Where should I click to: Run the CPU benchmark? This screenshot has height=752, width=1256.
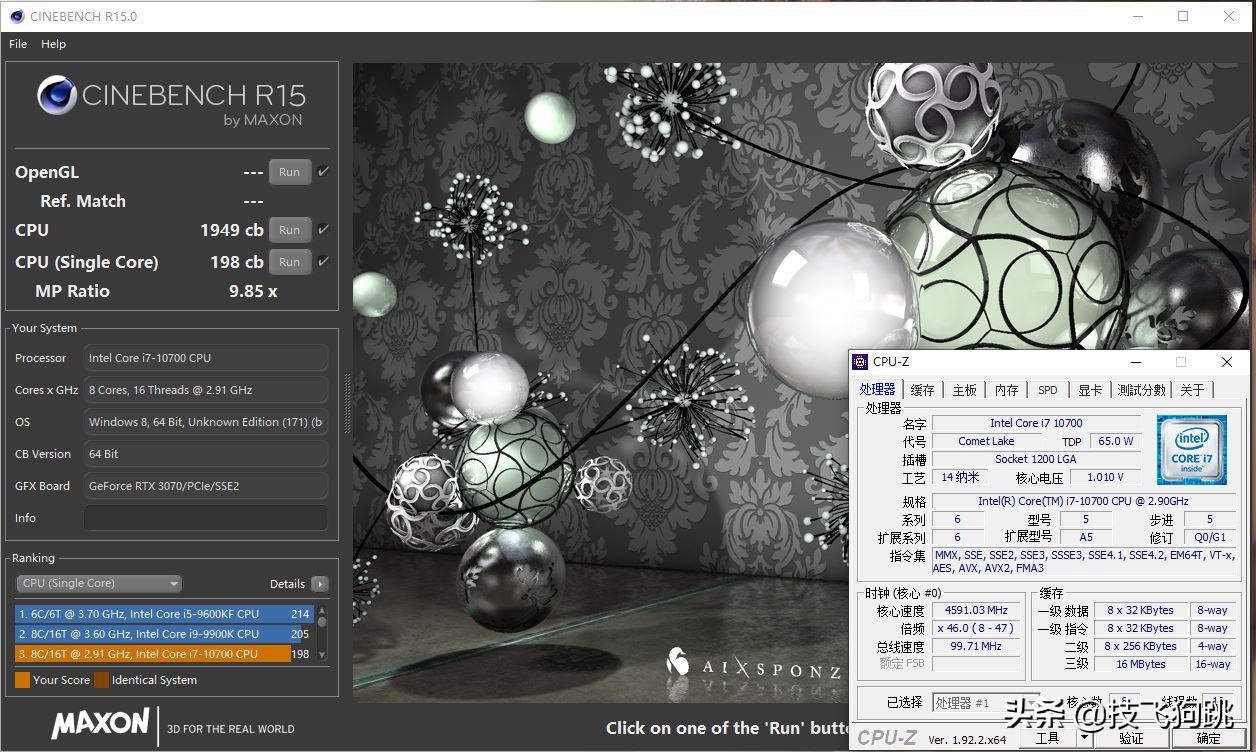[x=290, y=230]
